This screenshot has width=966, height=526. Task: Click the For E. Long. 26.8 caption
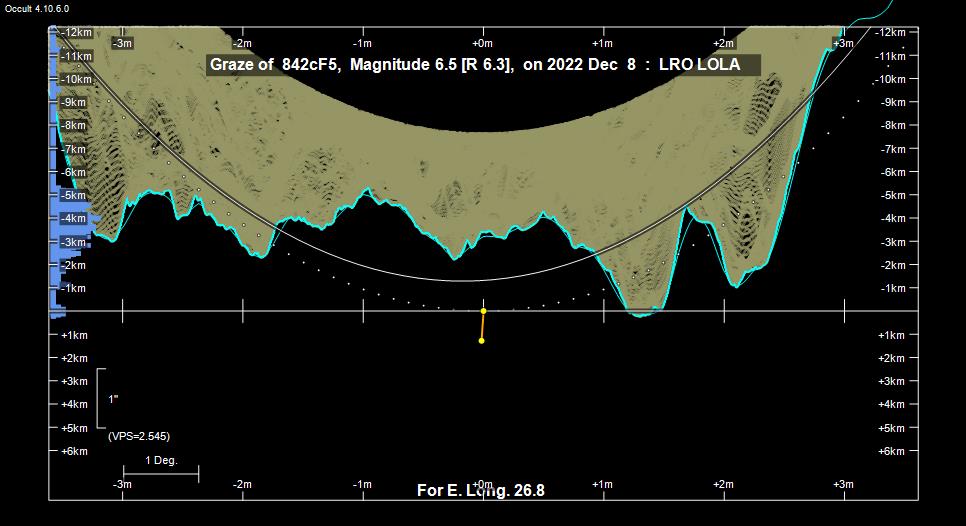pos(481,490)
